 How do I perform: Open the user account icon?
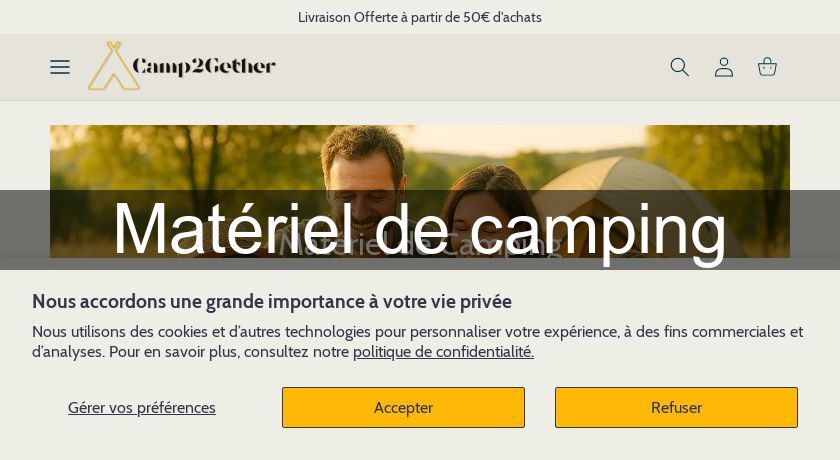pyautogui.click(x=724, y=67)
